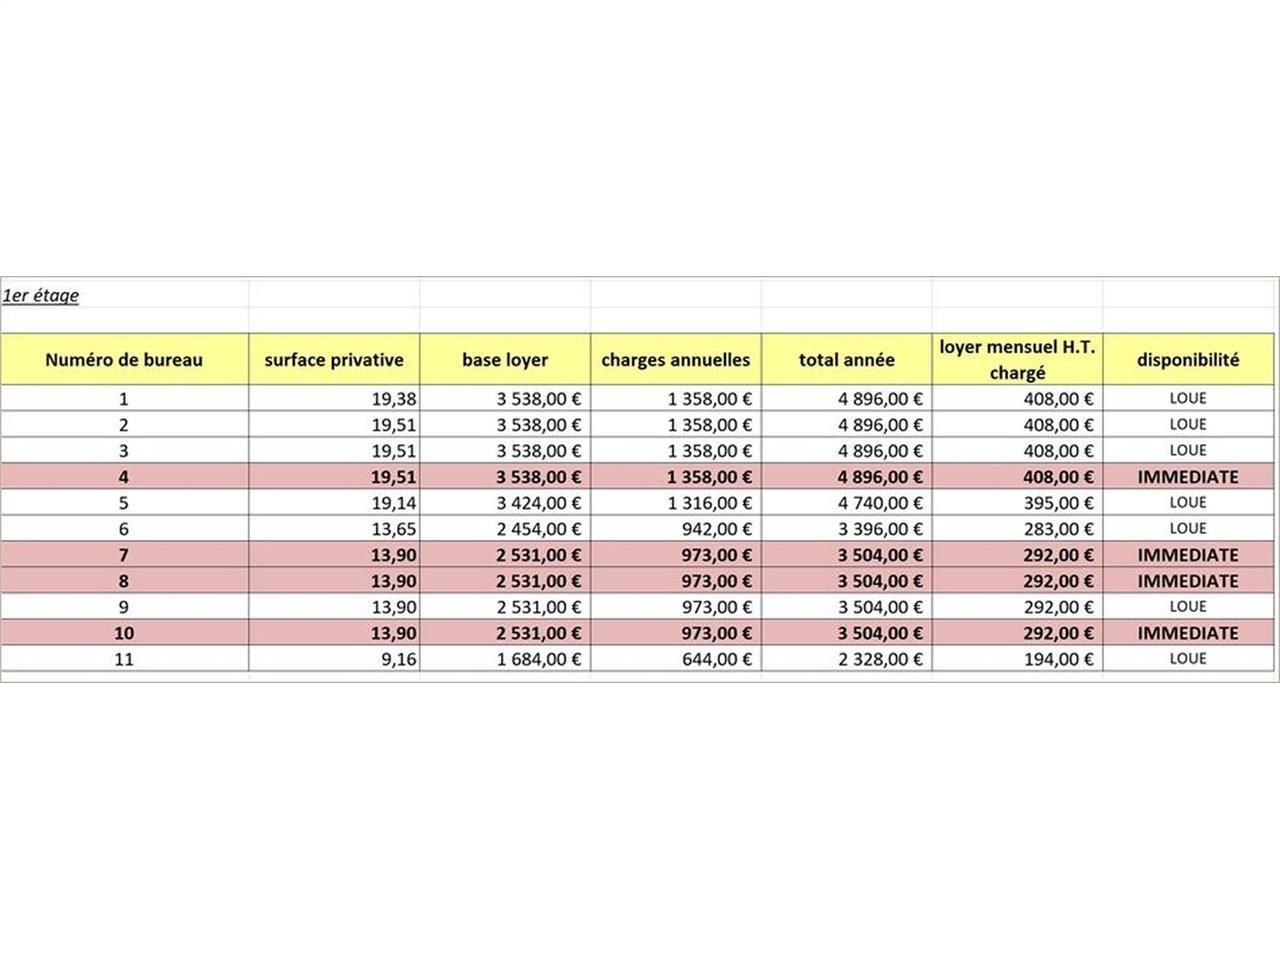The height and width of the screenshot is (960, 1280).
Task: Click the base loyer cell 1 684,00 €
Action: 539,659
